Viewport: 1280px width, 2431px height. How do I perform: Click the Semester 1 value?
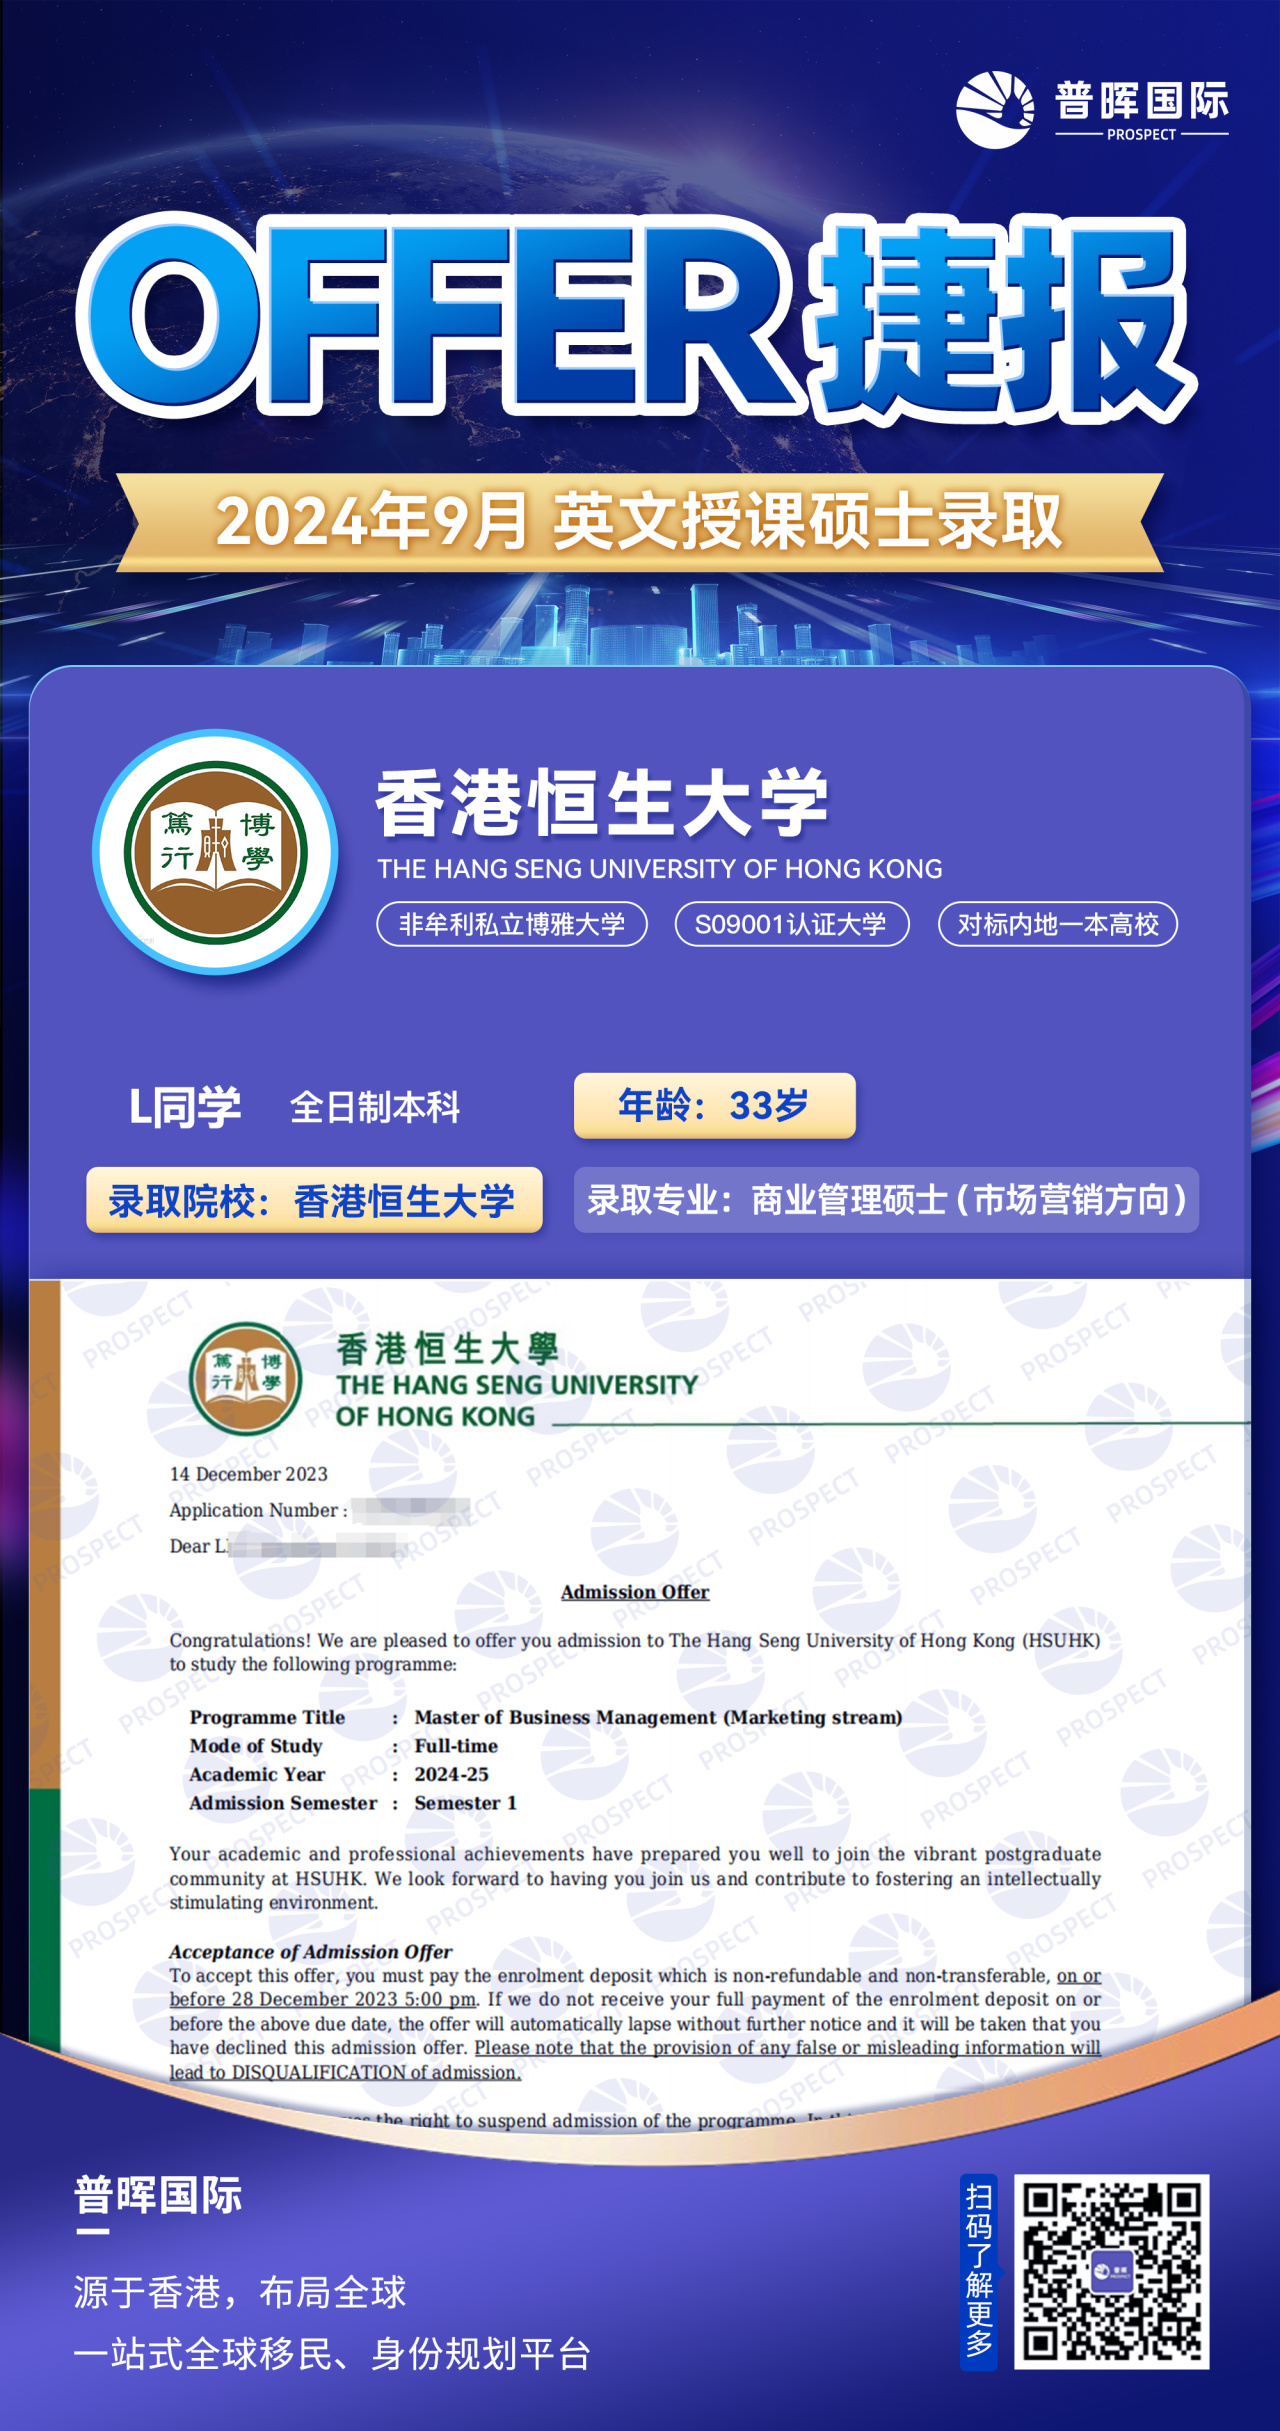pos(466,1803)
